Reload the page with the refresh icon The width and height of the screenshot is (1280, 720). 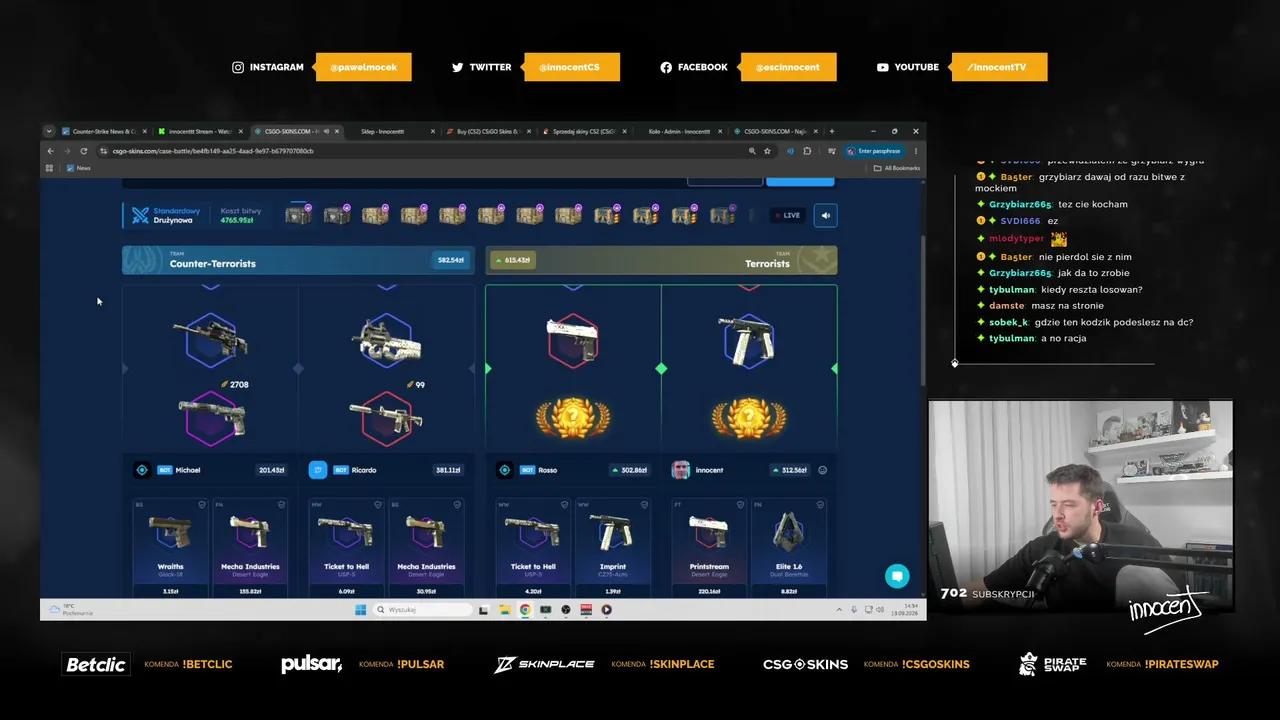coord(84,151)
